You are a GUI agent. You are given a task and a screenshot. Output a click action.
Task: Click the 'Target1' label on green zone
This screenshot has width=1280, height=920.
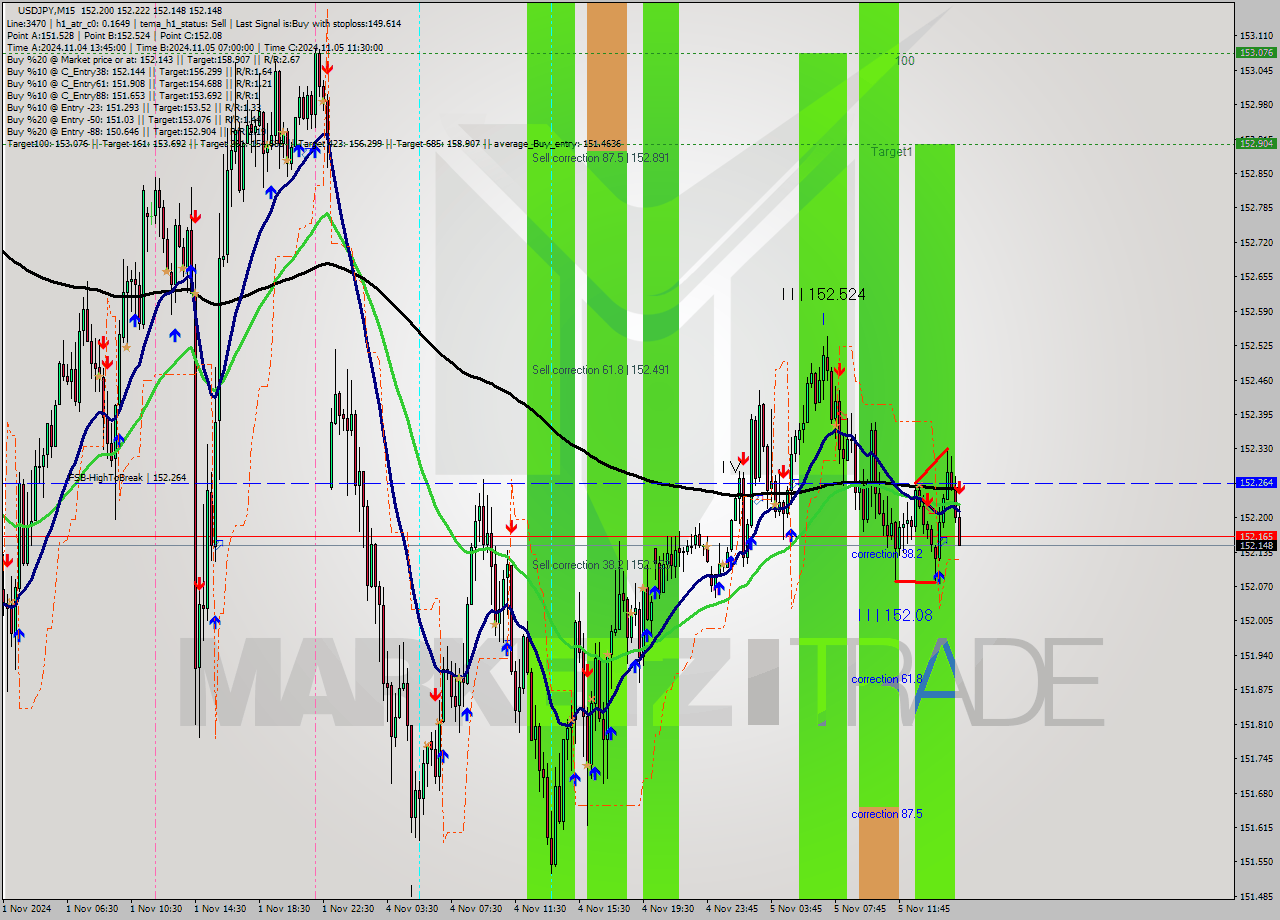pos(891,152)
